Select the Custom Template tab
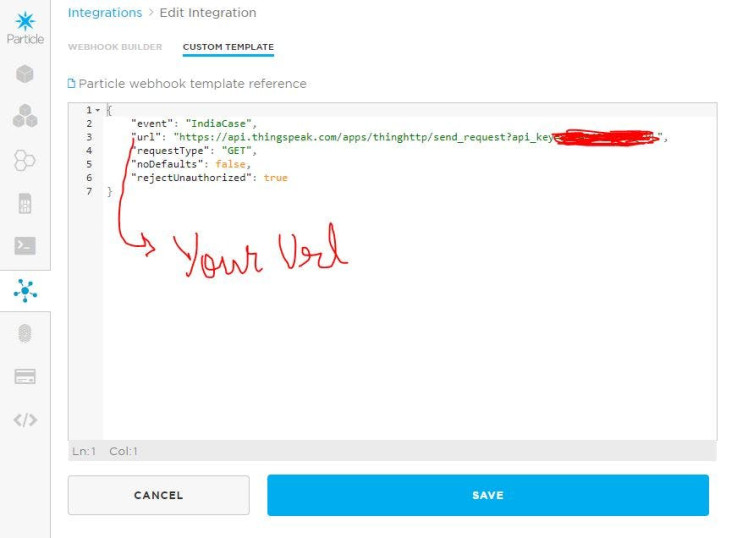The image size is (748, 538). 228,47
